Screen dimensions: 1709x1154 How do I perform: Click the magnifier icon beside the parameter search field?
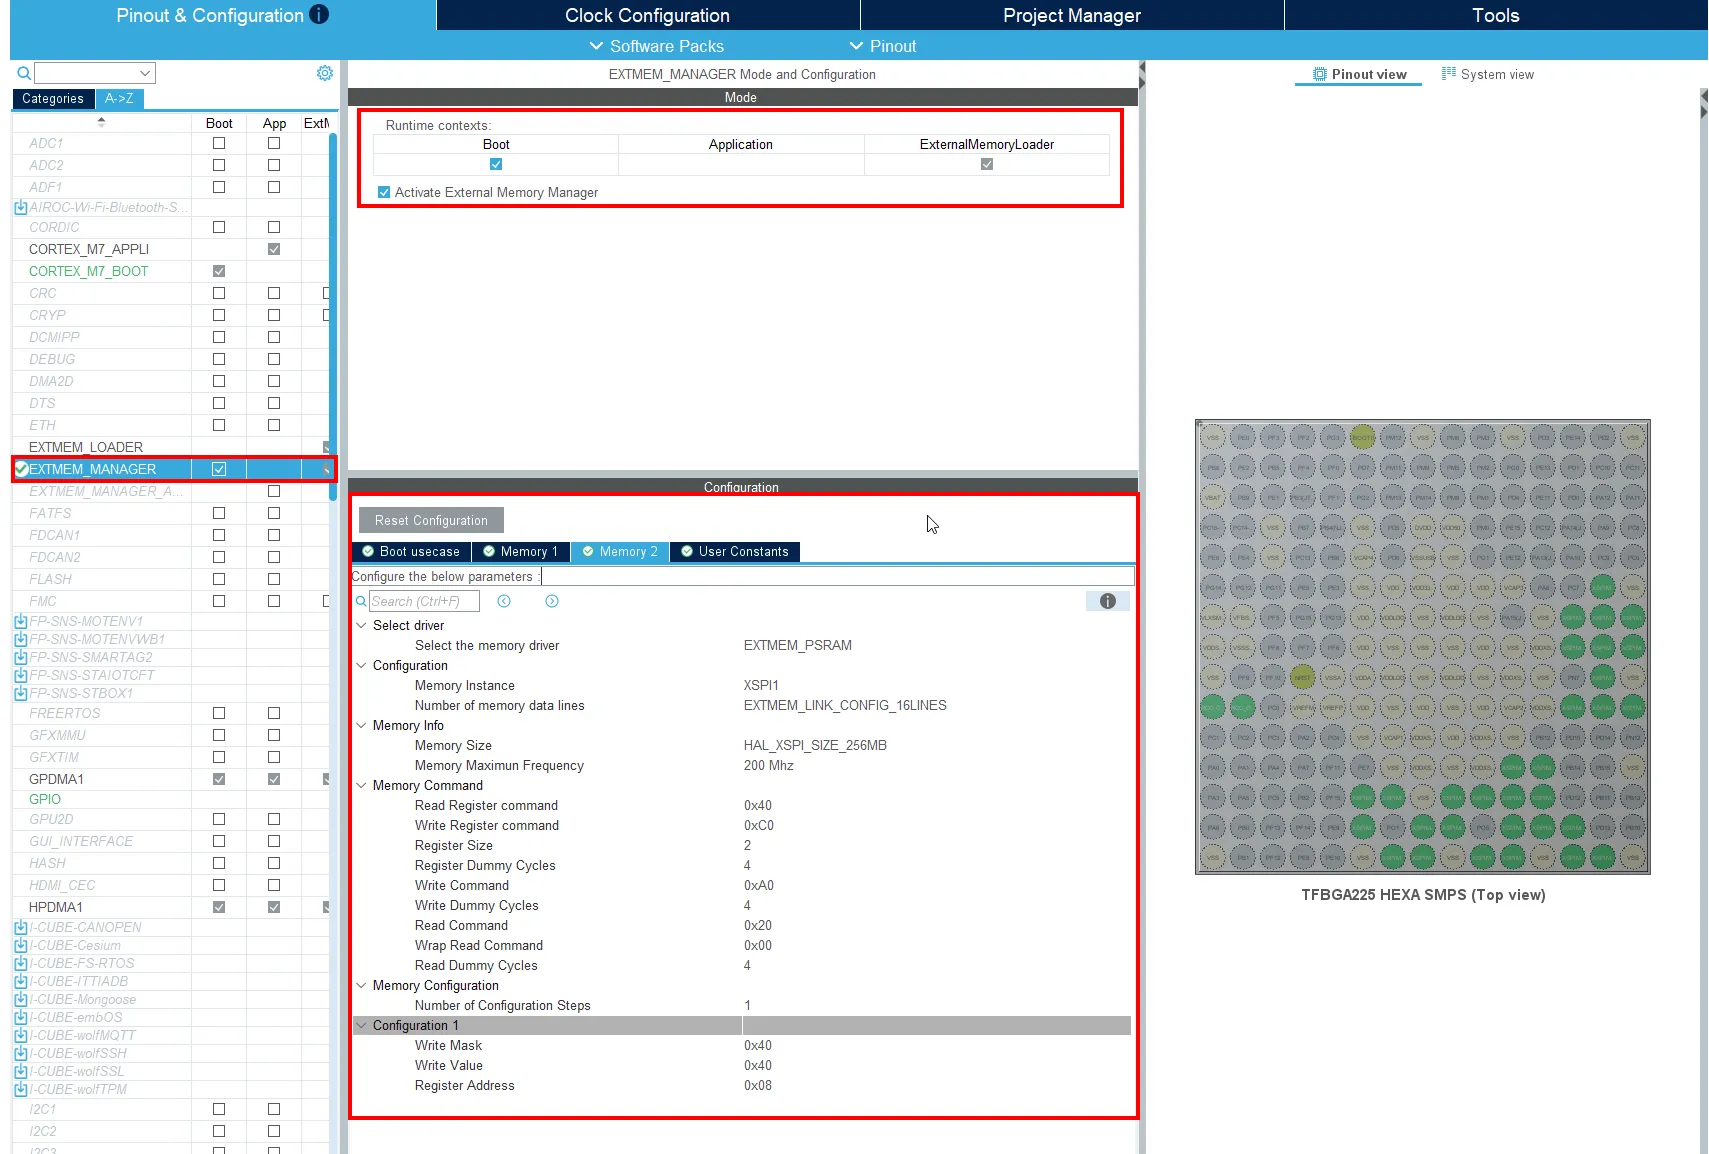tap(361, 601)
